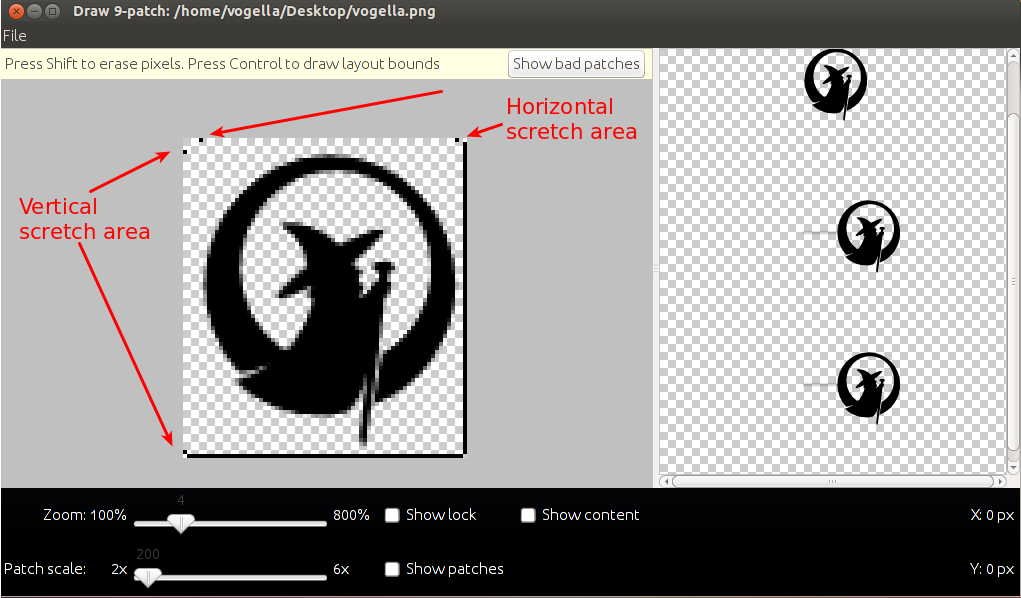Select the top preview witch logo
1021x598 pixels.
(836, 84)
